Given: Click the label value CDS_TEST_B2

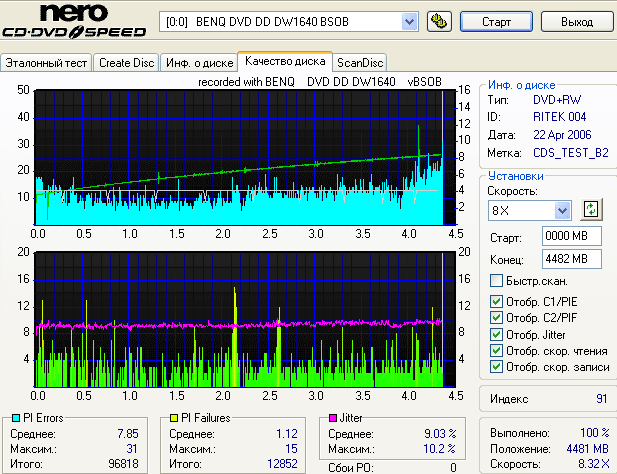Looking at the screenshot, I should [571, 153].
